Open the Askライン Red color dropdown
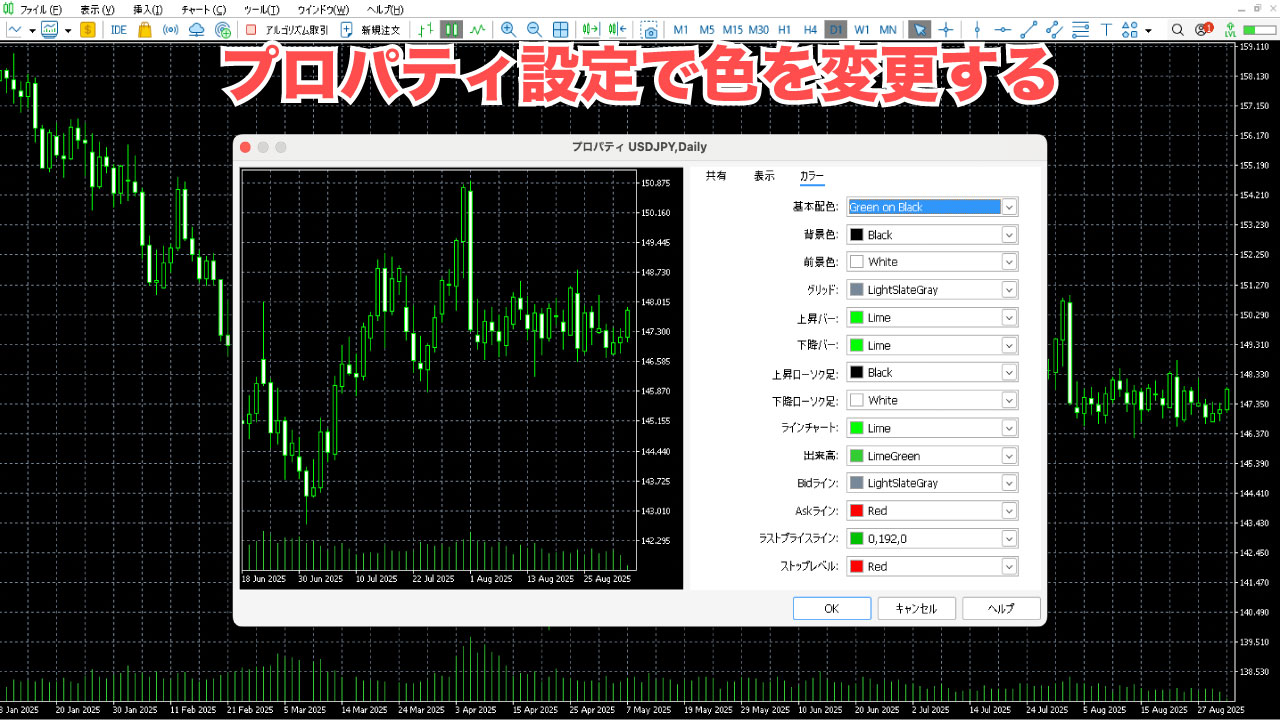Image resolution: width=1280 pixels, height=720 pixels. click(1008, 510)
